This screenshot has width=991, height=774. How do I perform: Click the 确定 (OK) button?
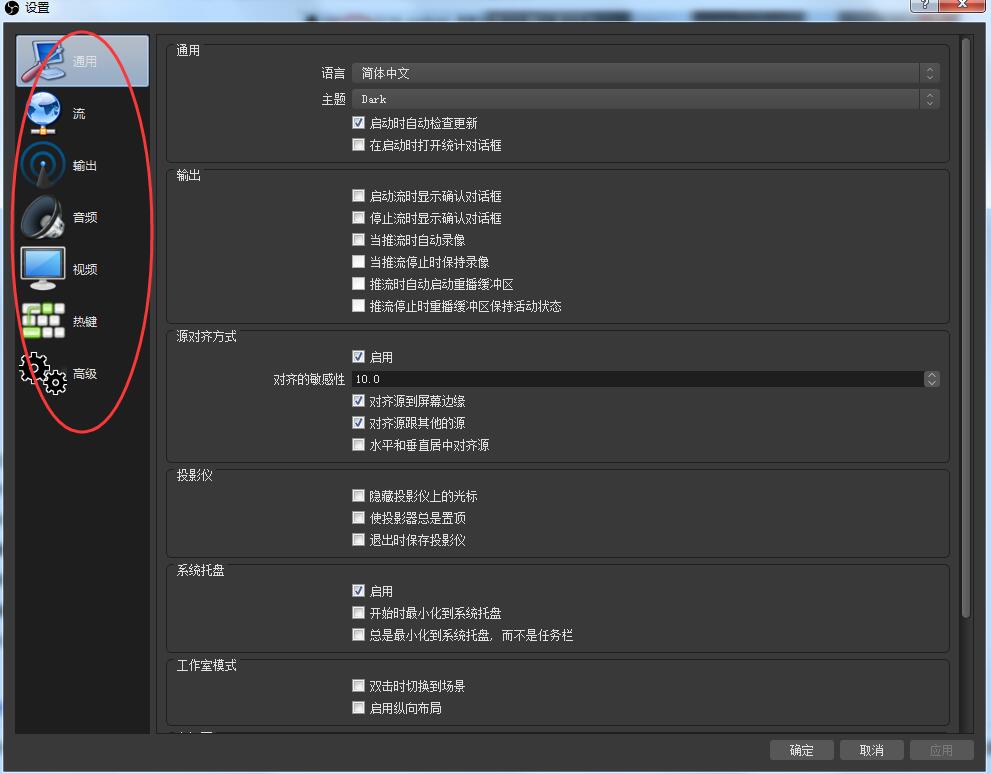[800, 749]
